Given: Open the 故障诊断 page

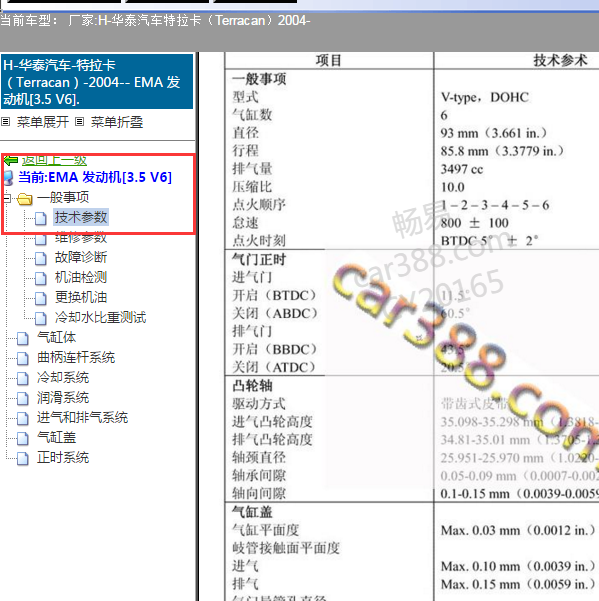Looking at the screenshot, I should click(81, 257).
